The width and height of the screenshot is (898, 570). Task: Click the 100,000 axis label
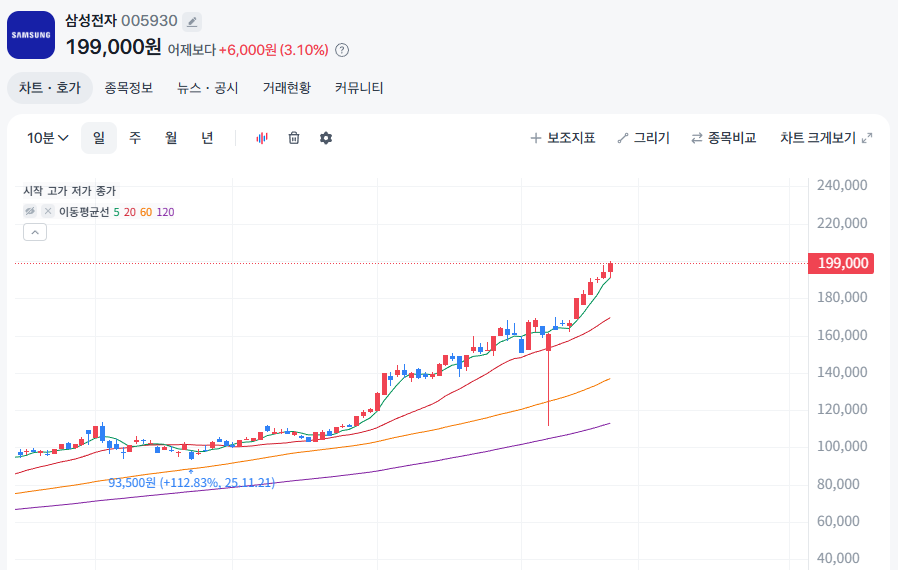point(842,446)
